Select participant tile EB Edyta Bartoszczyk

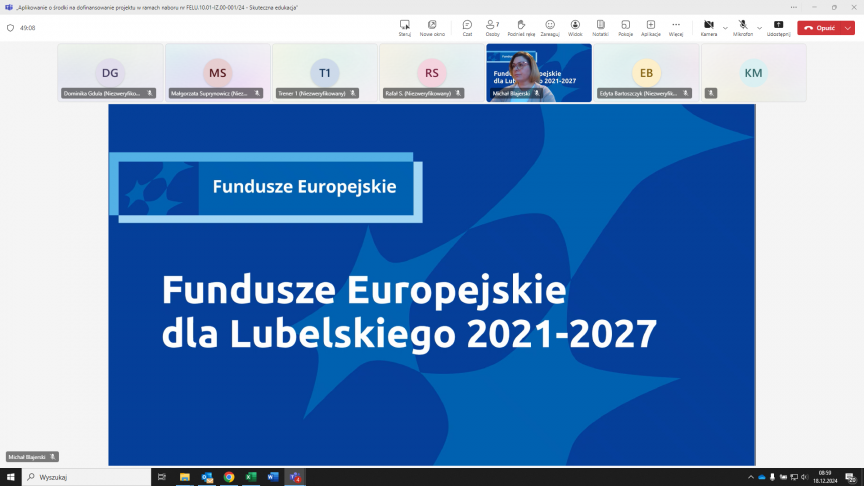coord(646,73)
